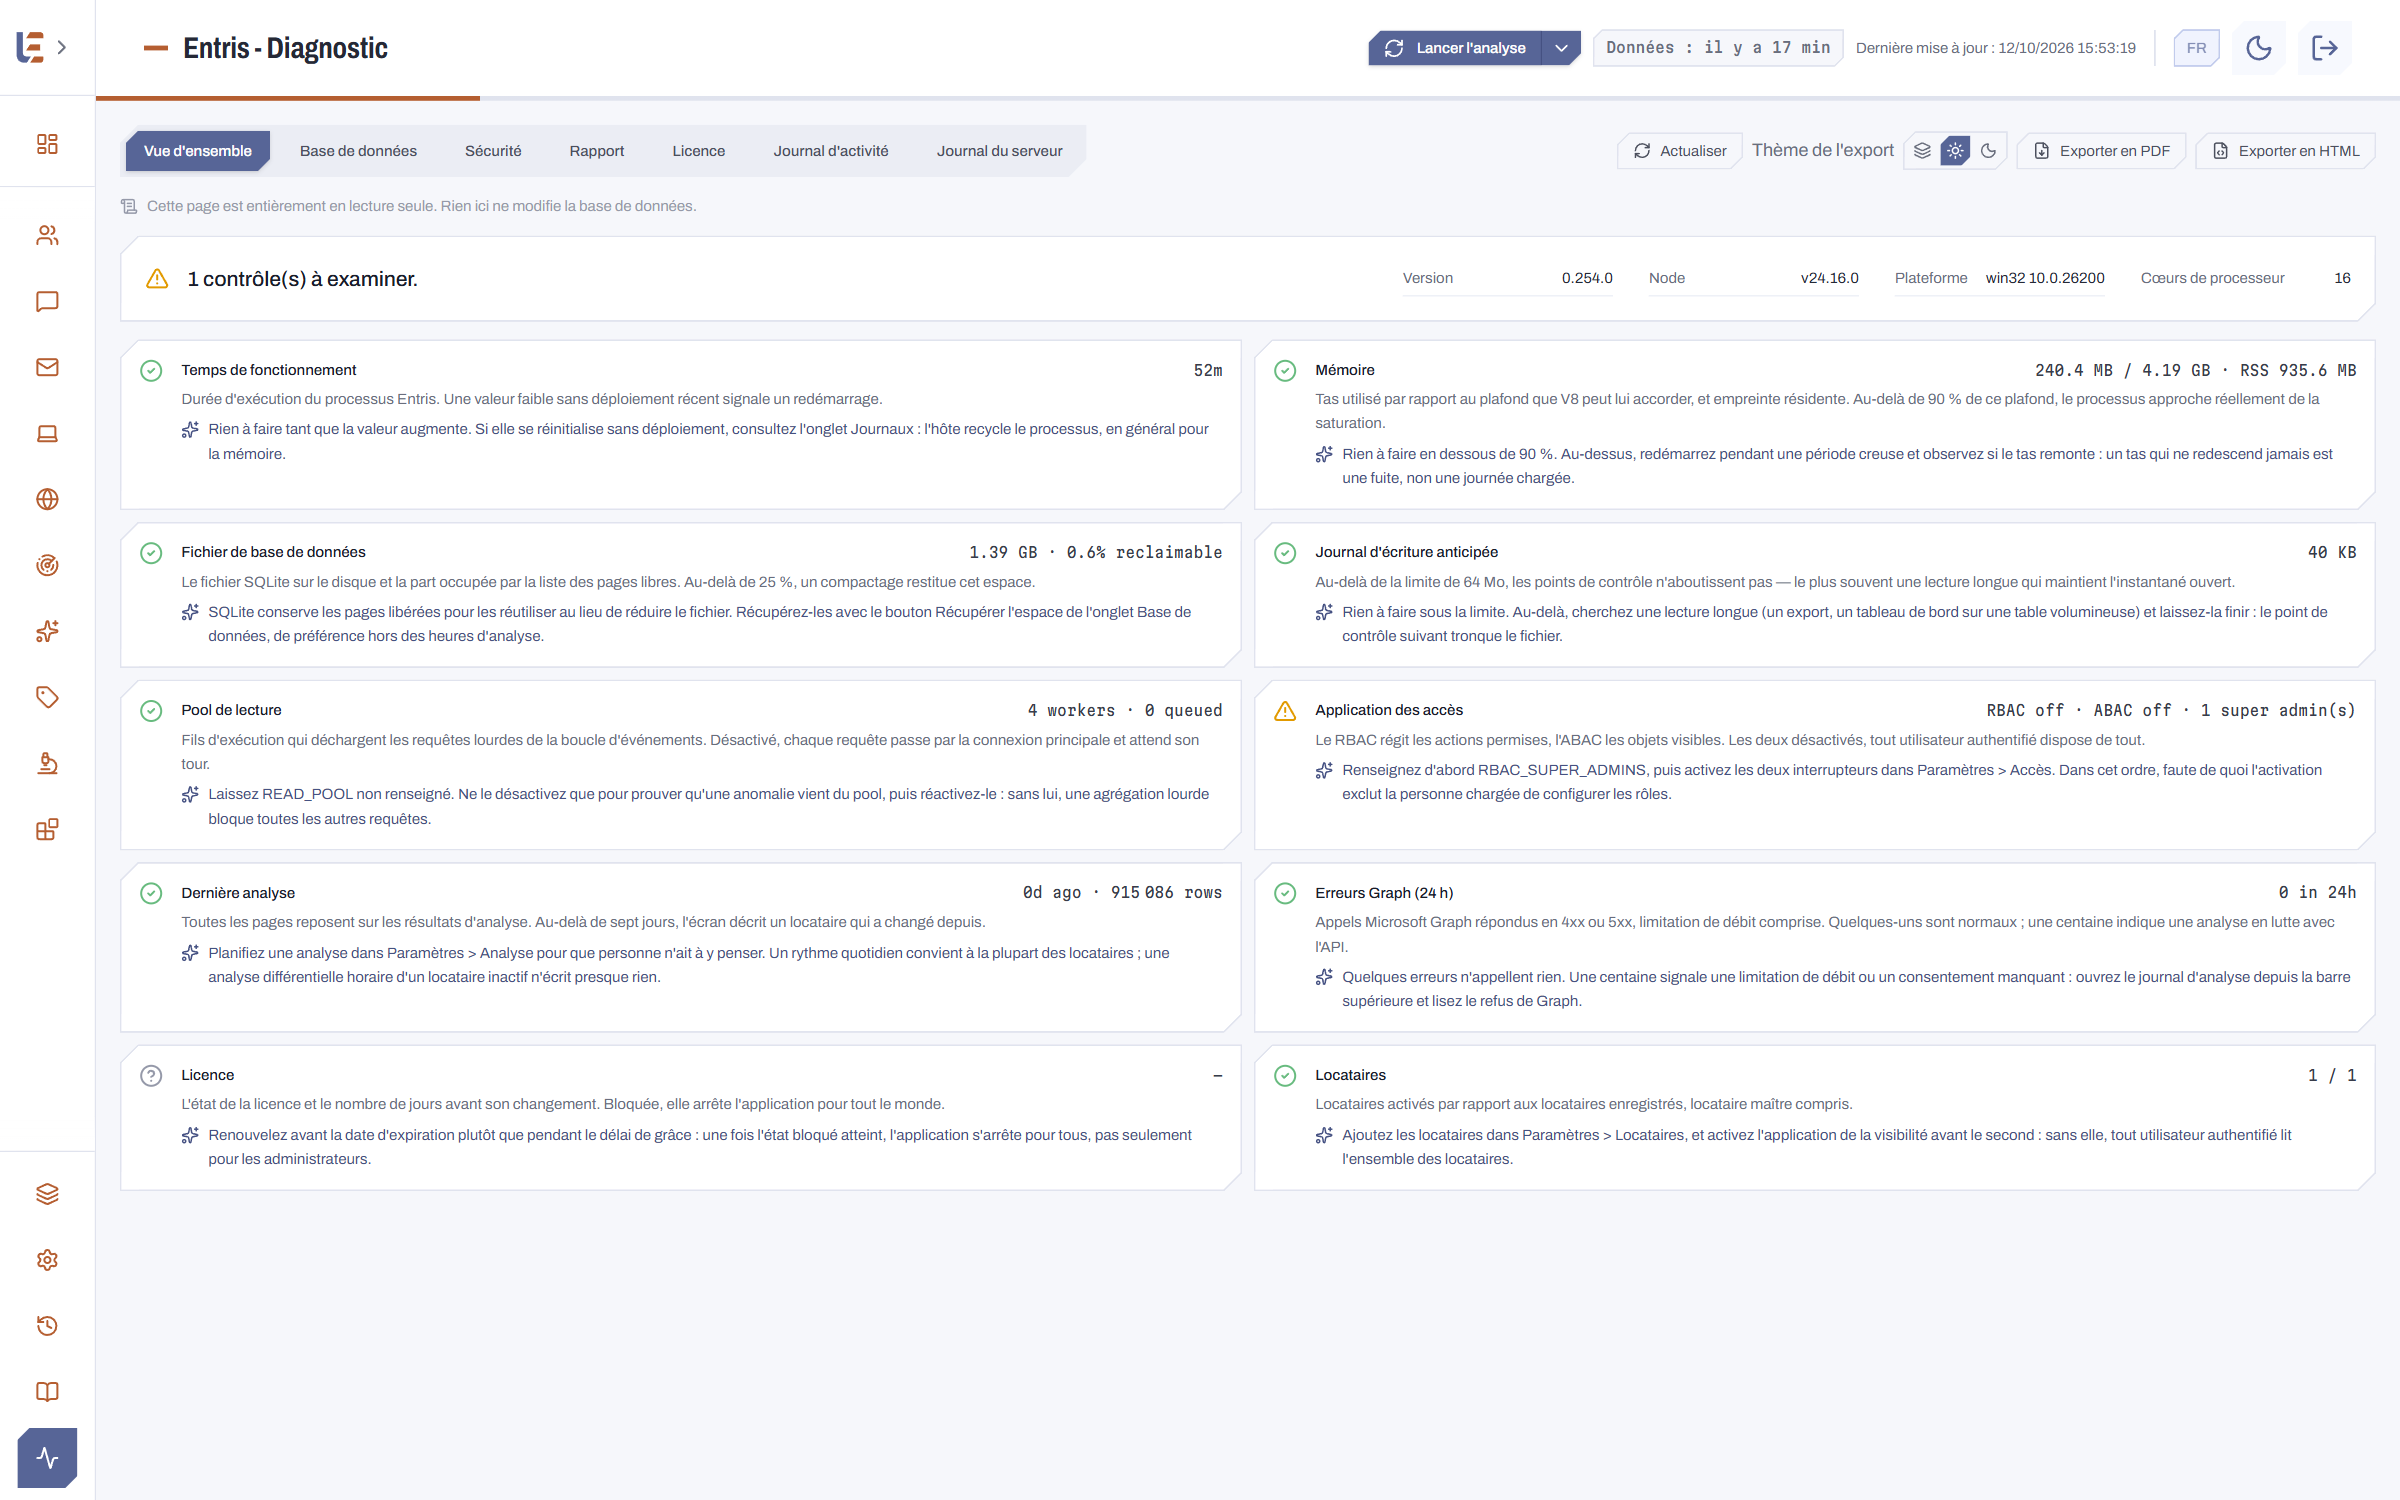Click Exporter en HTML

(x=2285, y=151)
